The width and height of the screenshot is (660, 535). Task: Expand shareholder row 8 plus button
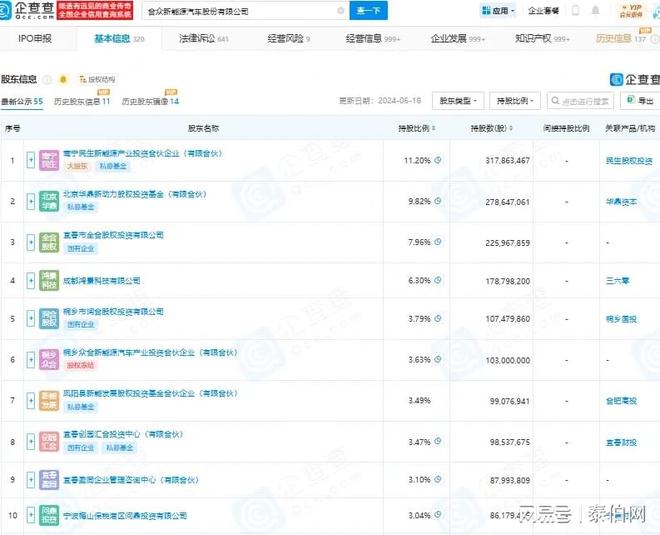[x=31, y=442]
